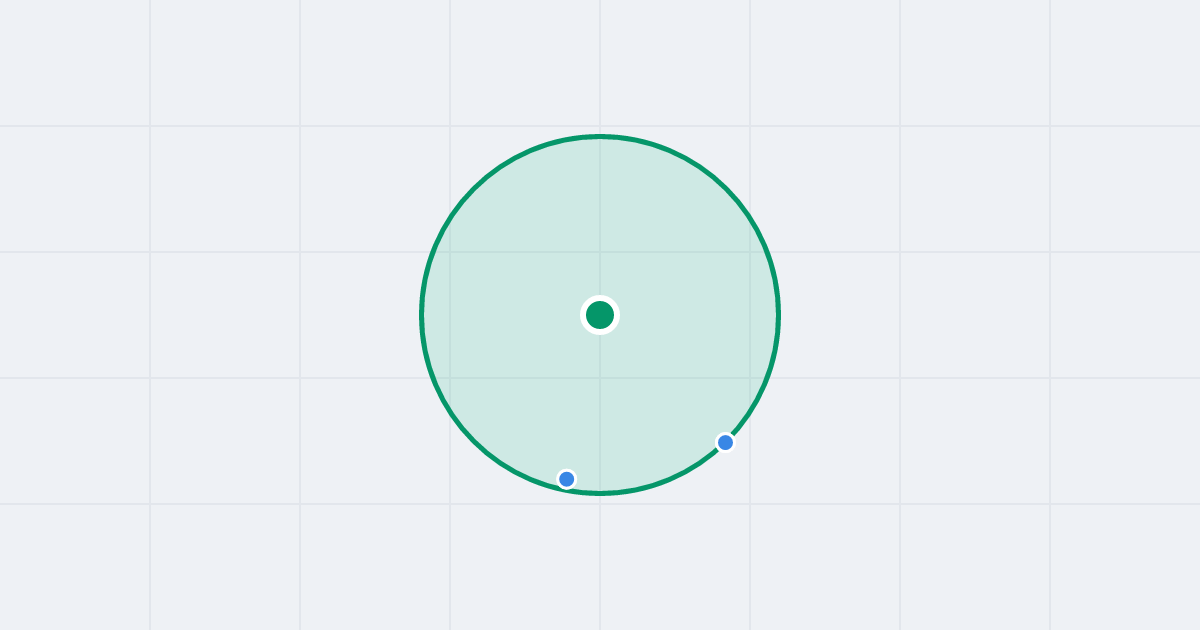Screen dimensions: 1200x630
Task: Click the blue handle nearest the circle's bottom
Action: 567,479
